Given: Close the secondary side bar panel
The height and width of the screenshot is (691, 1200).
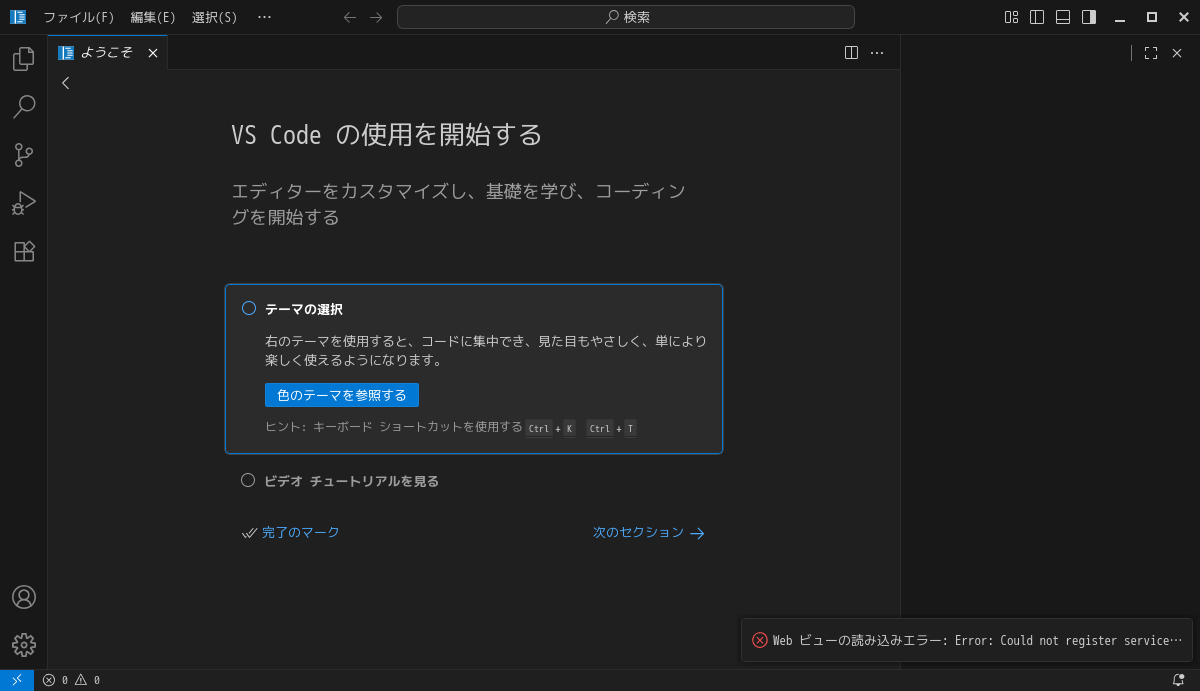Looking at the screenshot, I should pos(1177,53).
